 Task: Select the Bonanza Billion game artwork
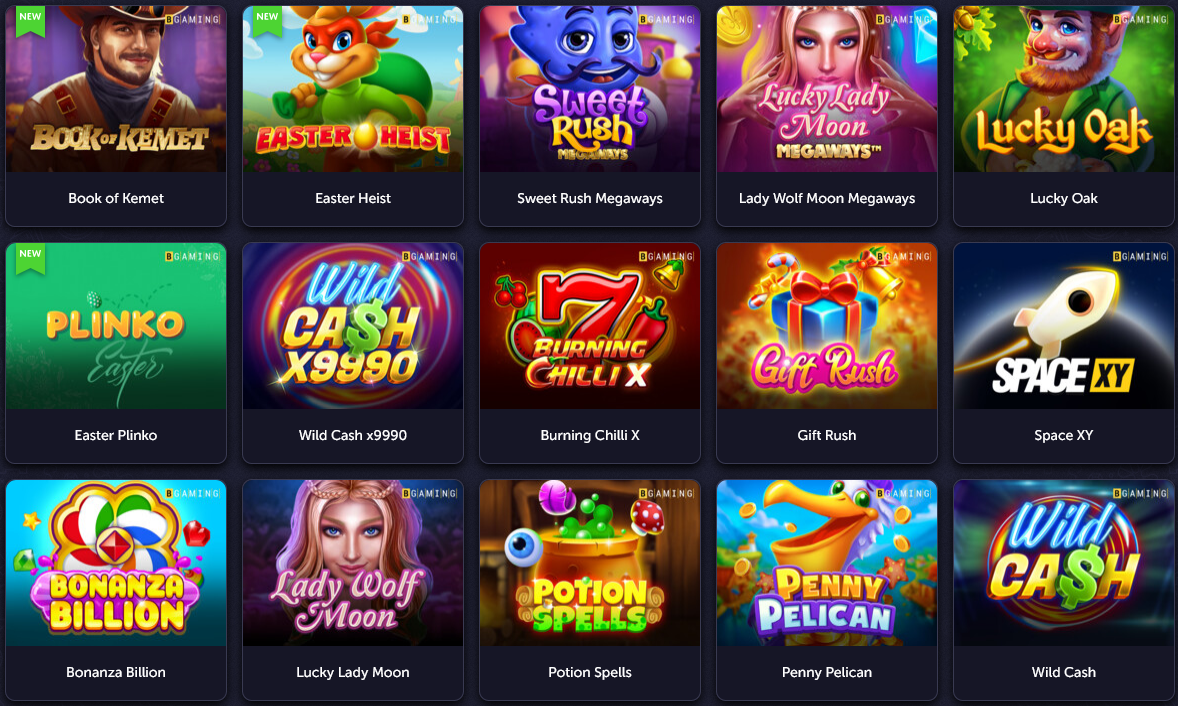116,563
